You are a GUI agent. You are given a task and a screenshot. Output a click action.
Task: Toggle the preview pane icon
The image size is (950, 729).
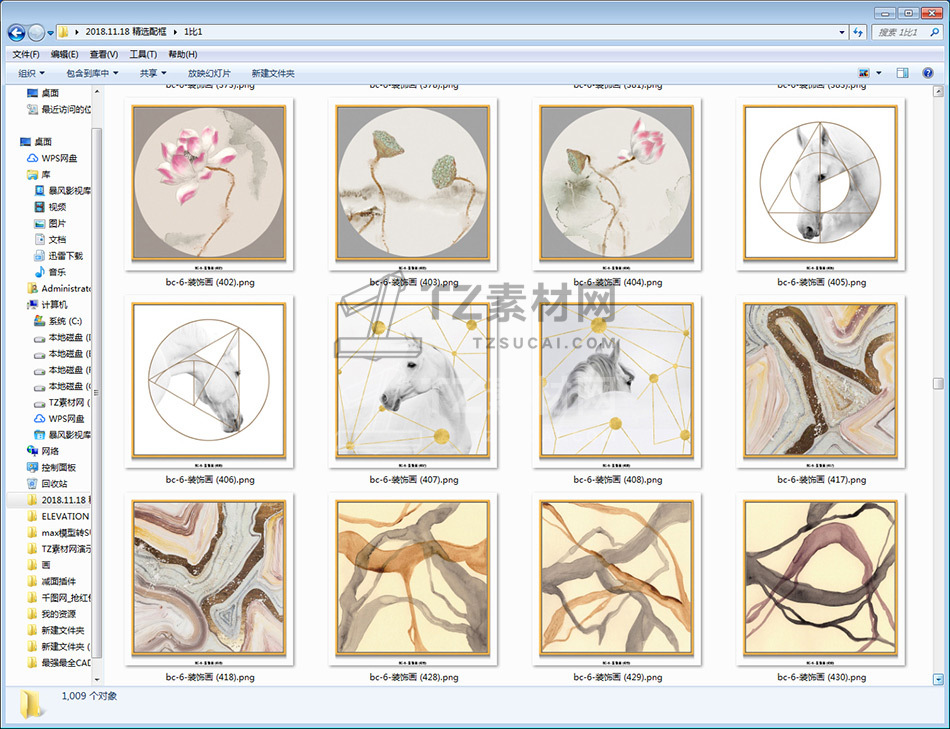pos(902,73)
